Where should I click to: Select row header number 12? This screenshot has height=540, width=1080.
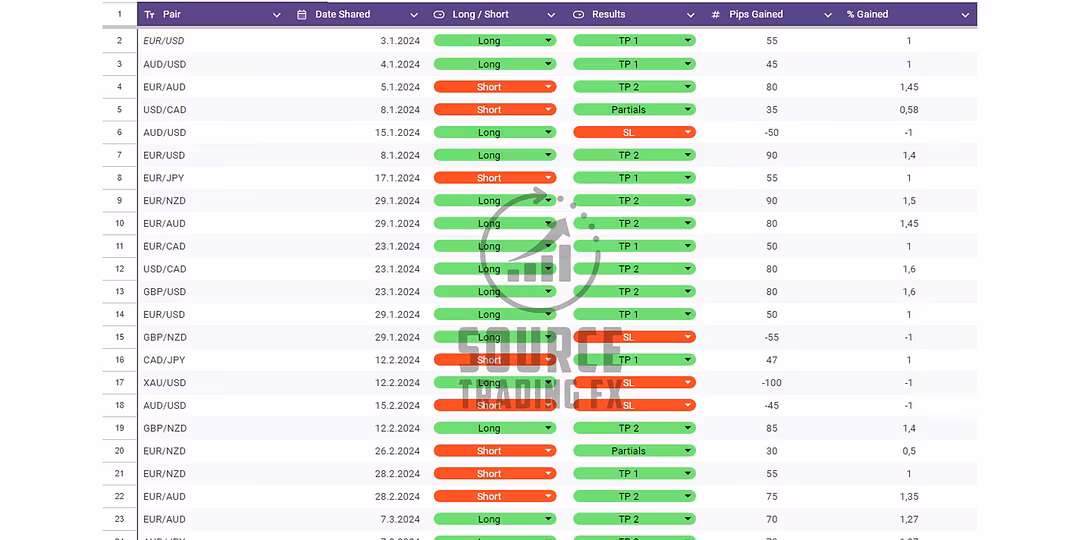(119, 269)
